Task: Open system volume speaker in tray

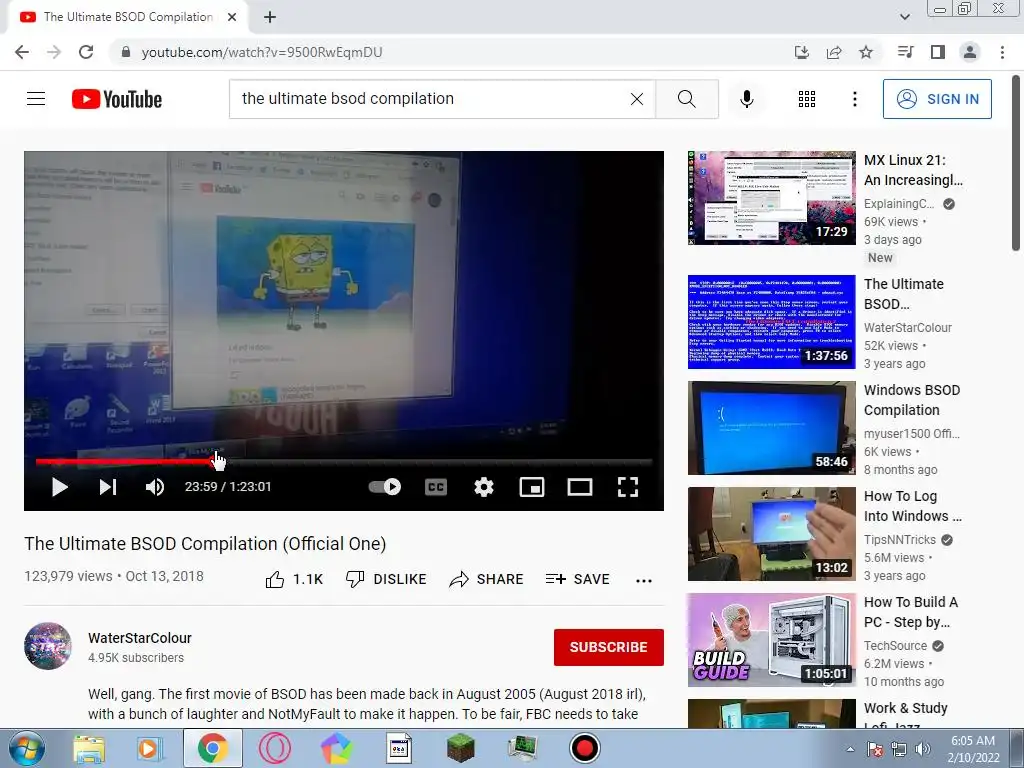Action: point(923,749)
